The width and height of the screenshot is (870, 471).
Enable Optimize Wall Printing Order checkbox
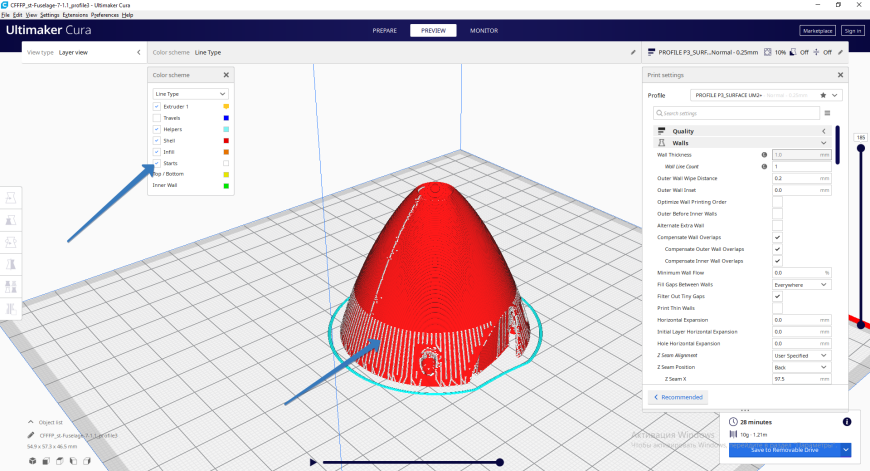tap(777, 202)
